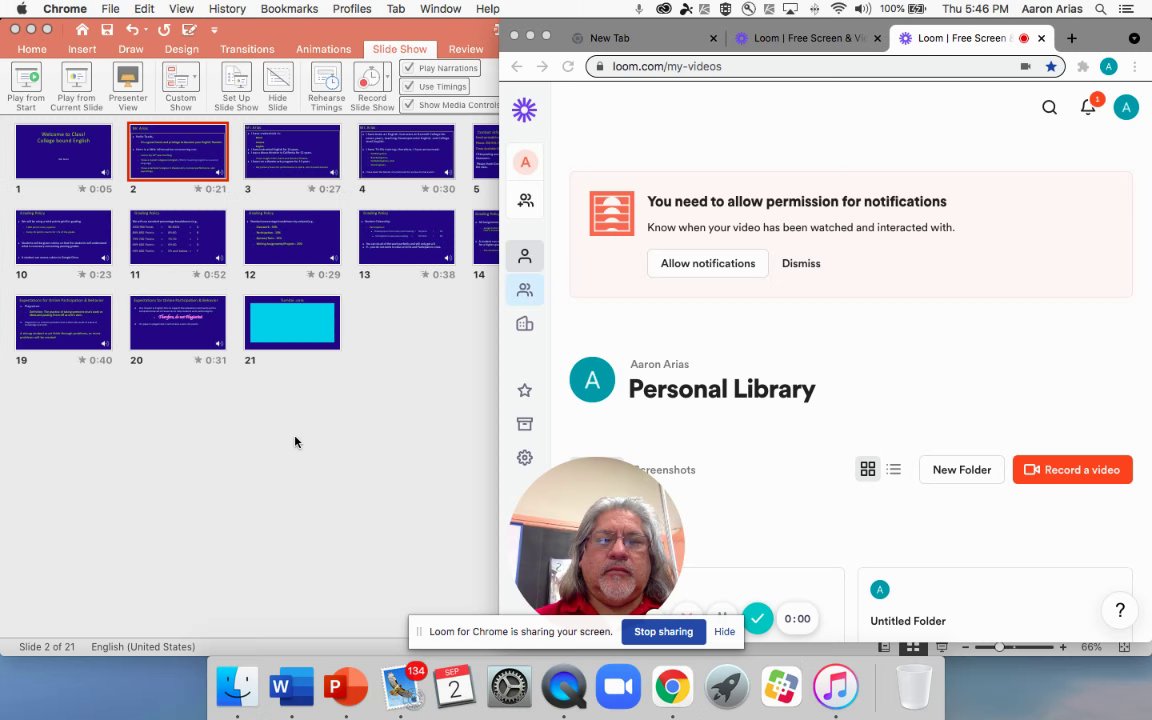Expand Record Slide Show dropdown arrow
The width and height of the screenshot is (1152, 720).
coord(387,76)
